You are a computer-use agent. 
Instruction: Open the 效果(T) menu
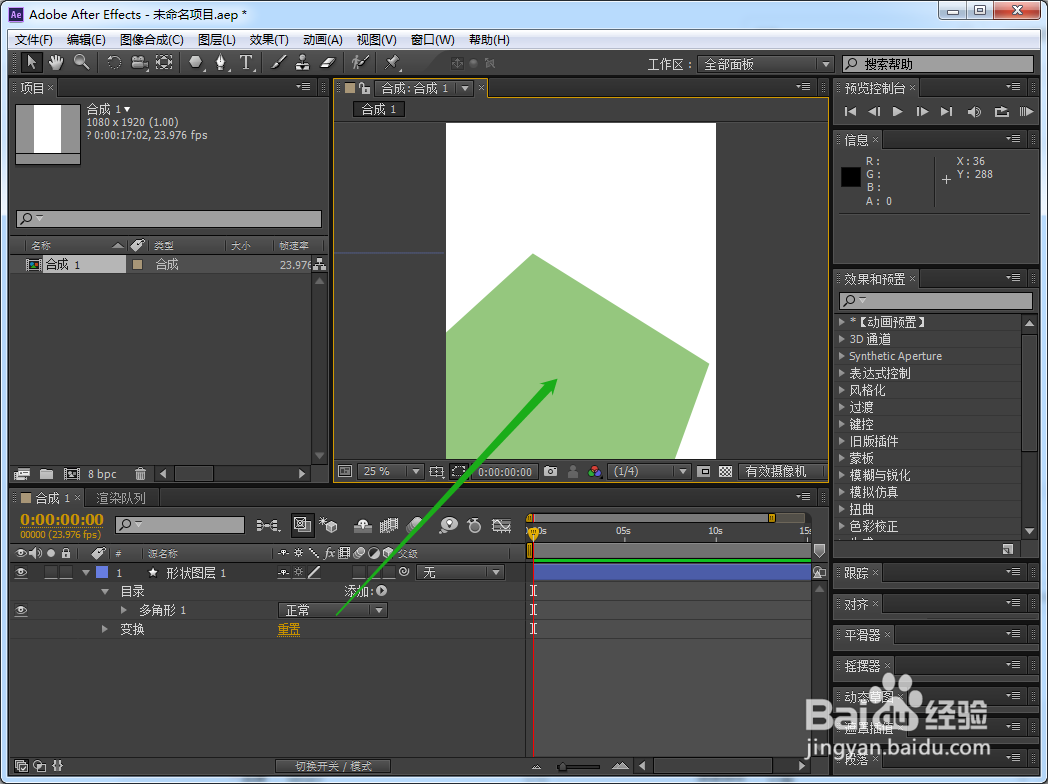coord(269,40)
